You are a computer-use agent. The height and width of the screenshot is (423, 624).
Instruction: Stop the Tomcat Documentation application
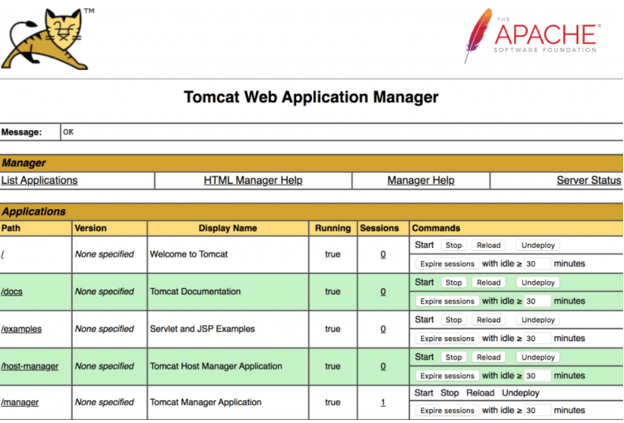click(453, 283)
